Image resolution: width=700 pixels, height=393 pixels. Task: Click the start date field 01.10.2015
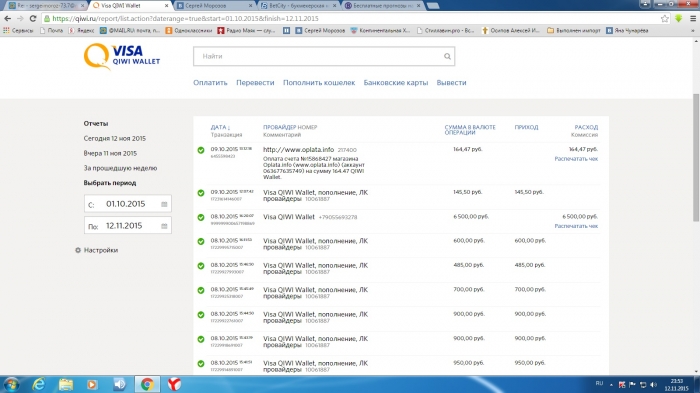point(128,204)
